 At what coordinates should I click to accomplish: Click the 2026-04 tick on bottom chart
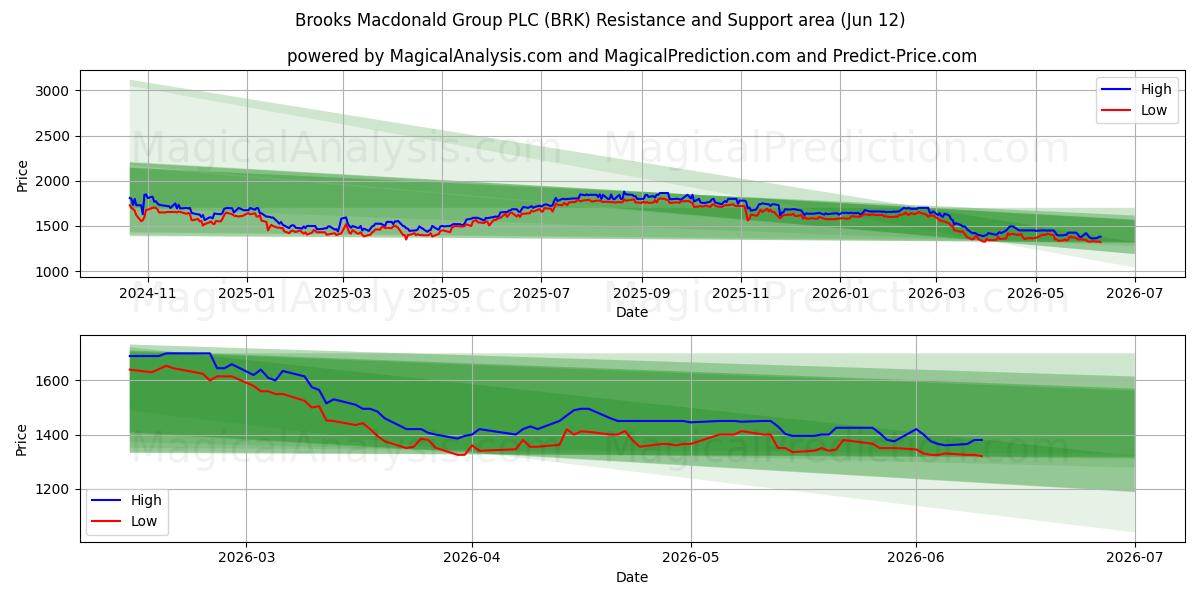click(472, 559)
